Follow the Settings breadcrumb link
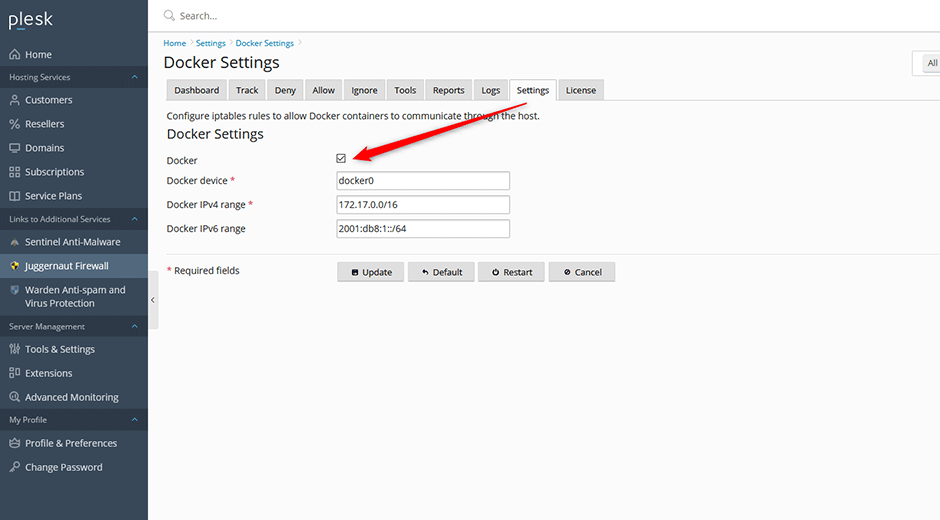The width and height of the screenshot is (940, 520). point(211,43)
